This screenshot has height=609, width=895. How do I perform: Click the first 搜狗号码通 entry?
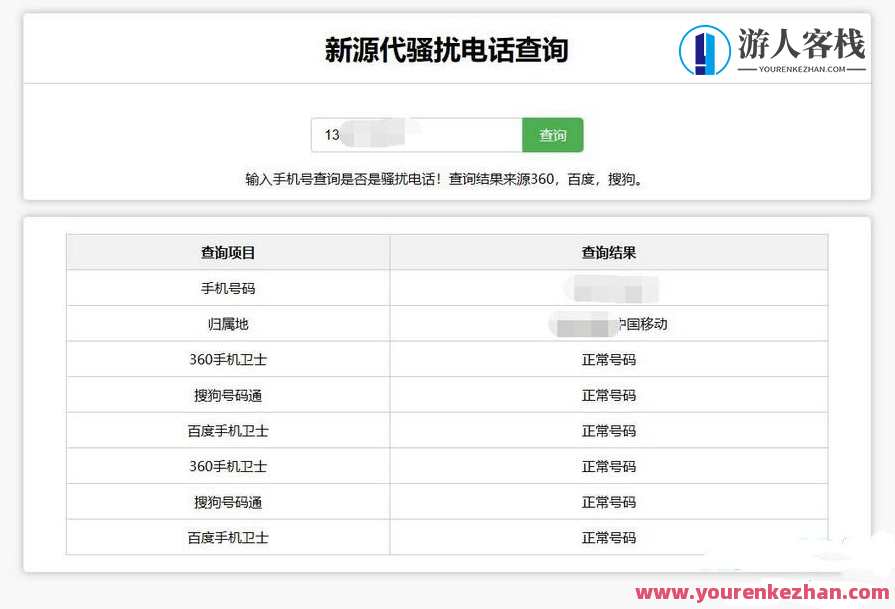click(x=227, y=394)
